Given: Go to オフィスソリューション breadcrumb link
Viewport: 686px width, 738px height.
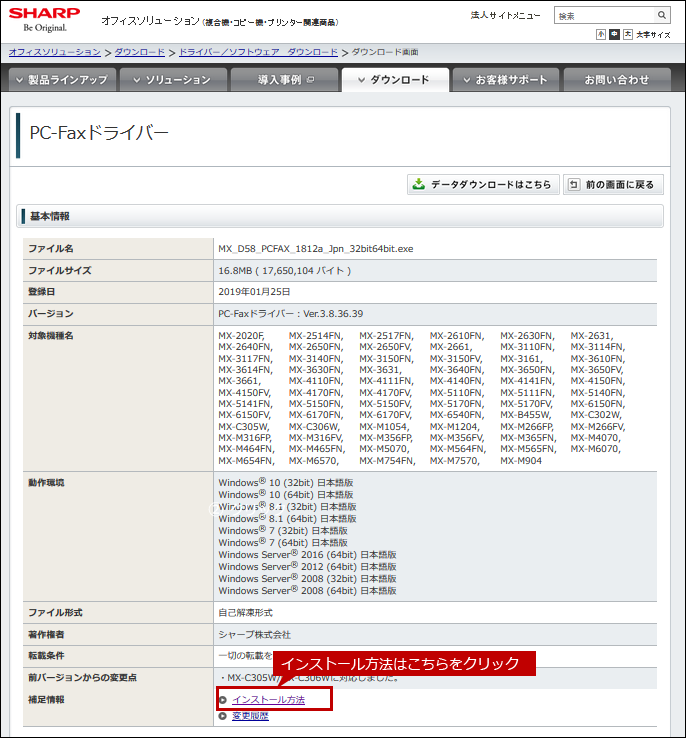Looking at the screenshot, I should point(55,52).
